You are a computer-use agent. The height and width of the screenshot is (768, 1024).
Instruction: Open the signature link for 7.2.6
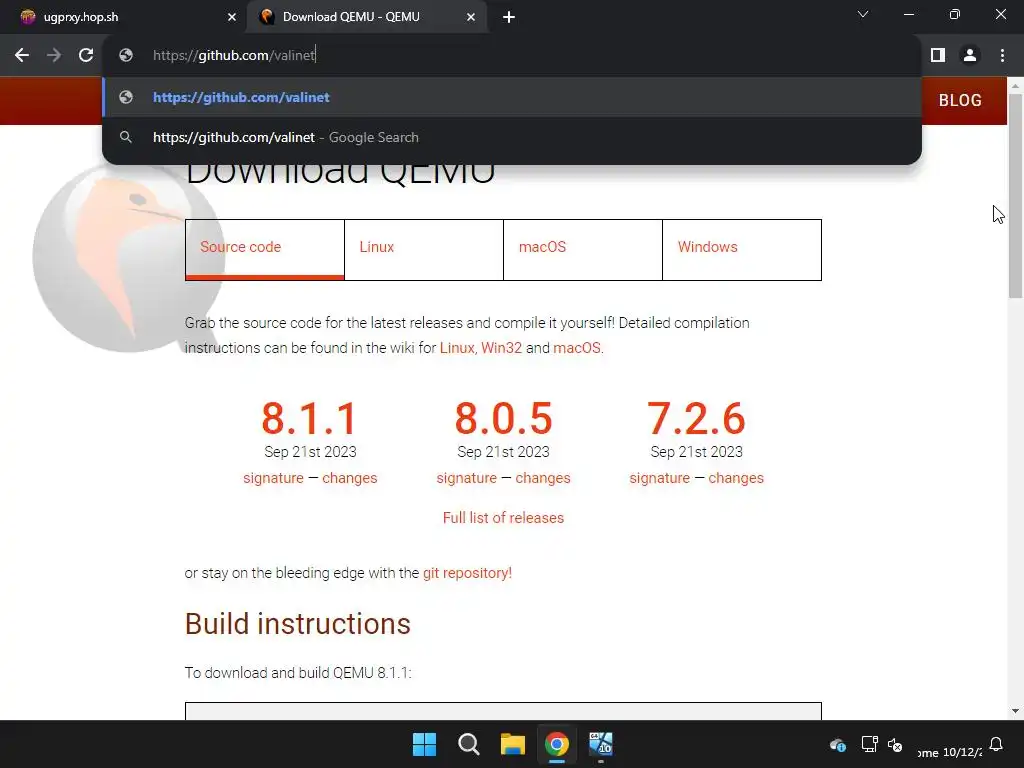(x=660, y=478)
